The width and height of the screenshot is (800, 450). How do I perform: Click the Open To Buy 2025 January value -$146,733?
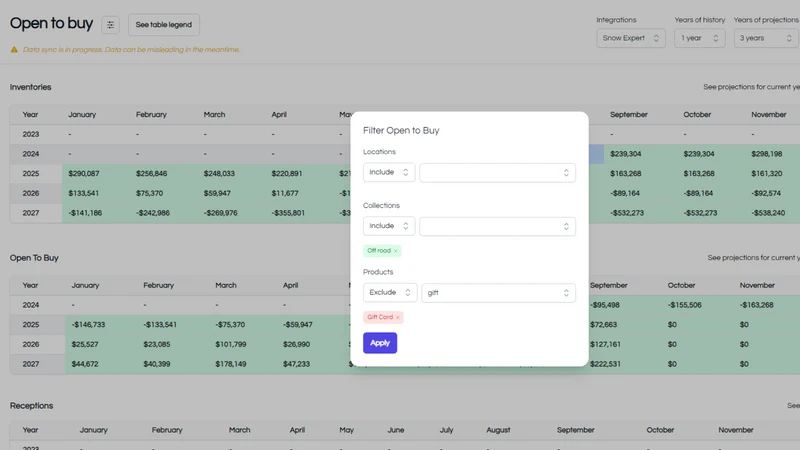point(88,324)
